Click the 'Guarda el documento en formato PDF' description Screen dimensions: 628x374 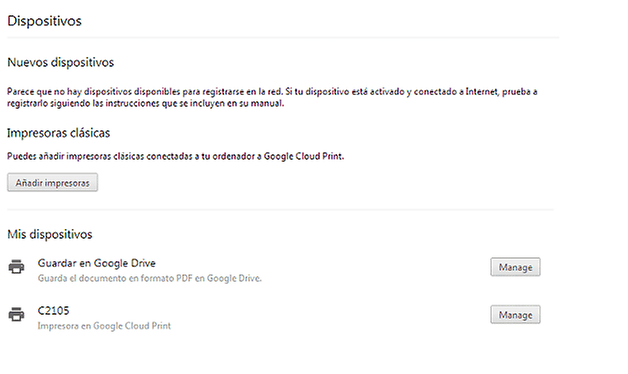tap(150, 278)
